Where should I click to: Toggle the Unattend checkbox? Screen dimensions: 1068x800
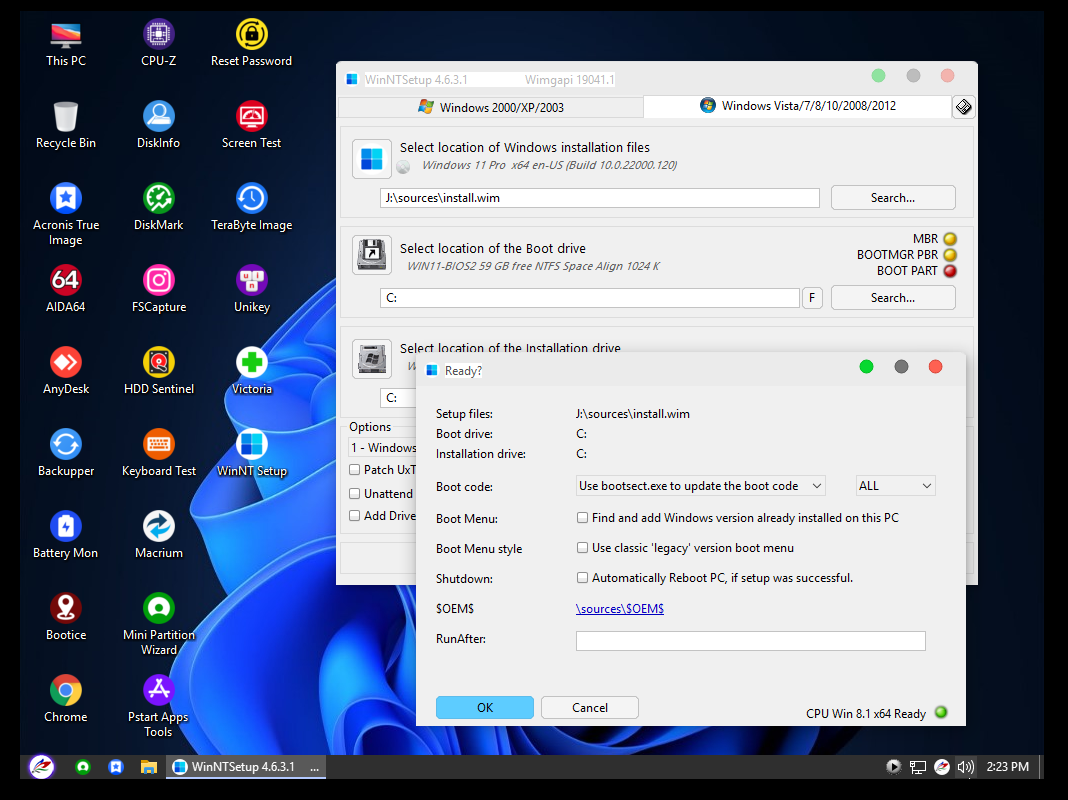point(354,493)
